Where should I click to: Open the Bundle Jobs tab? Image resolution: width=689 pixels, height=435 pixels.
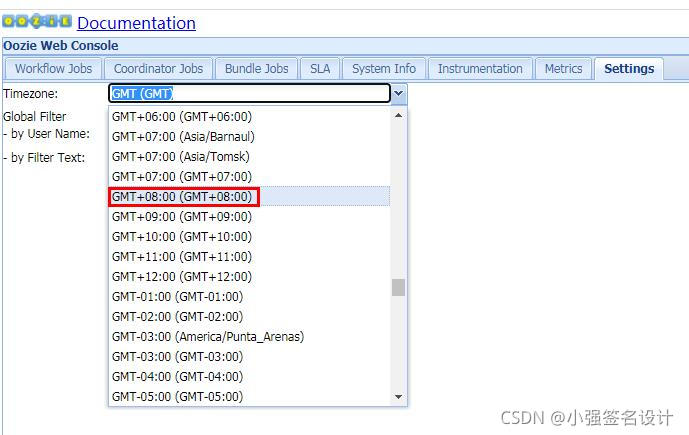coord(257,69)
